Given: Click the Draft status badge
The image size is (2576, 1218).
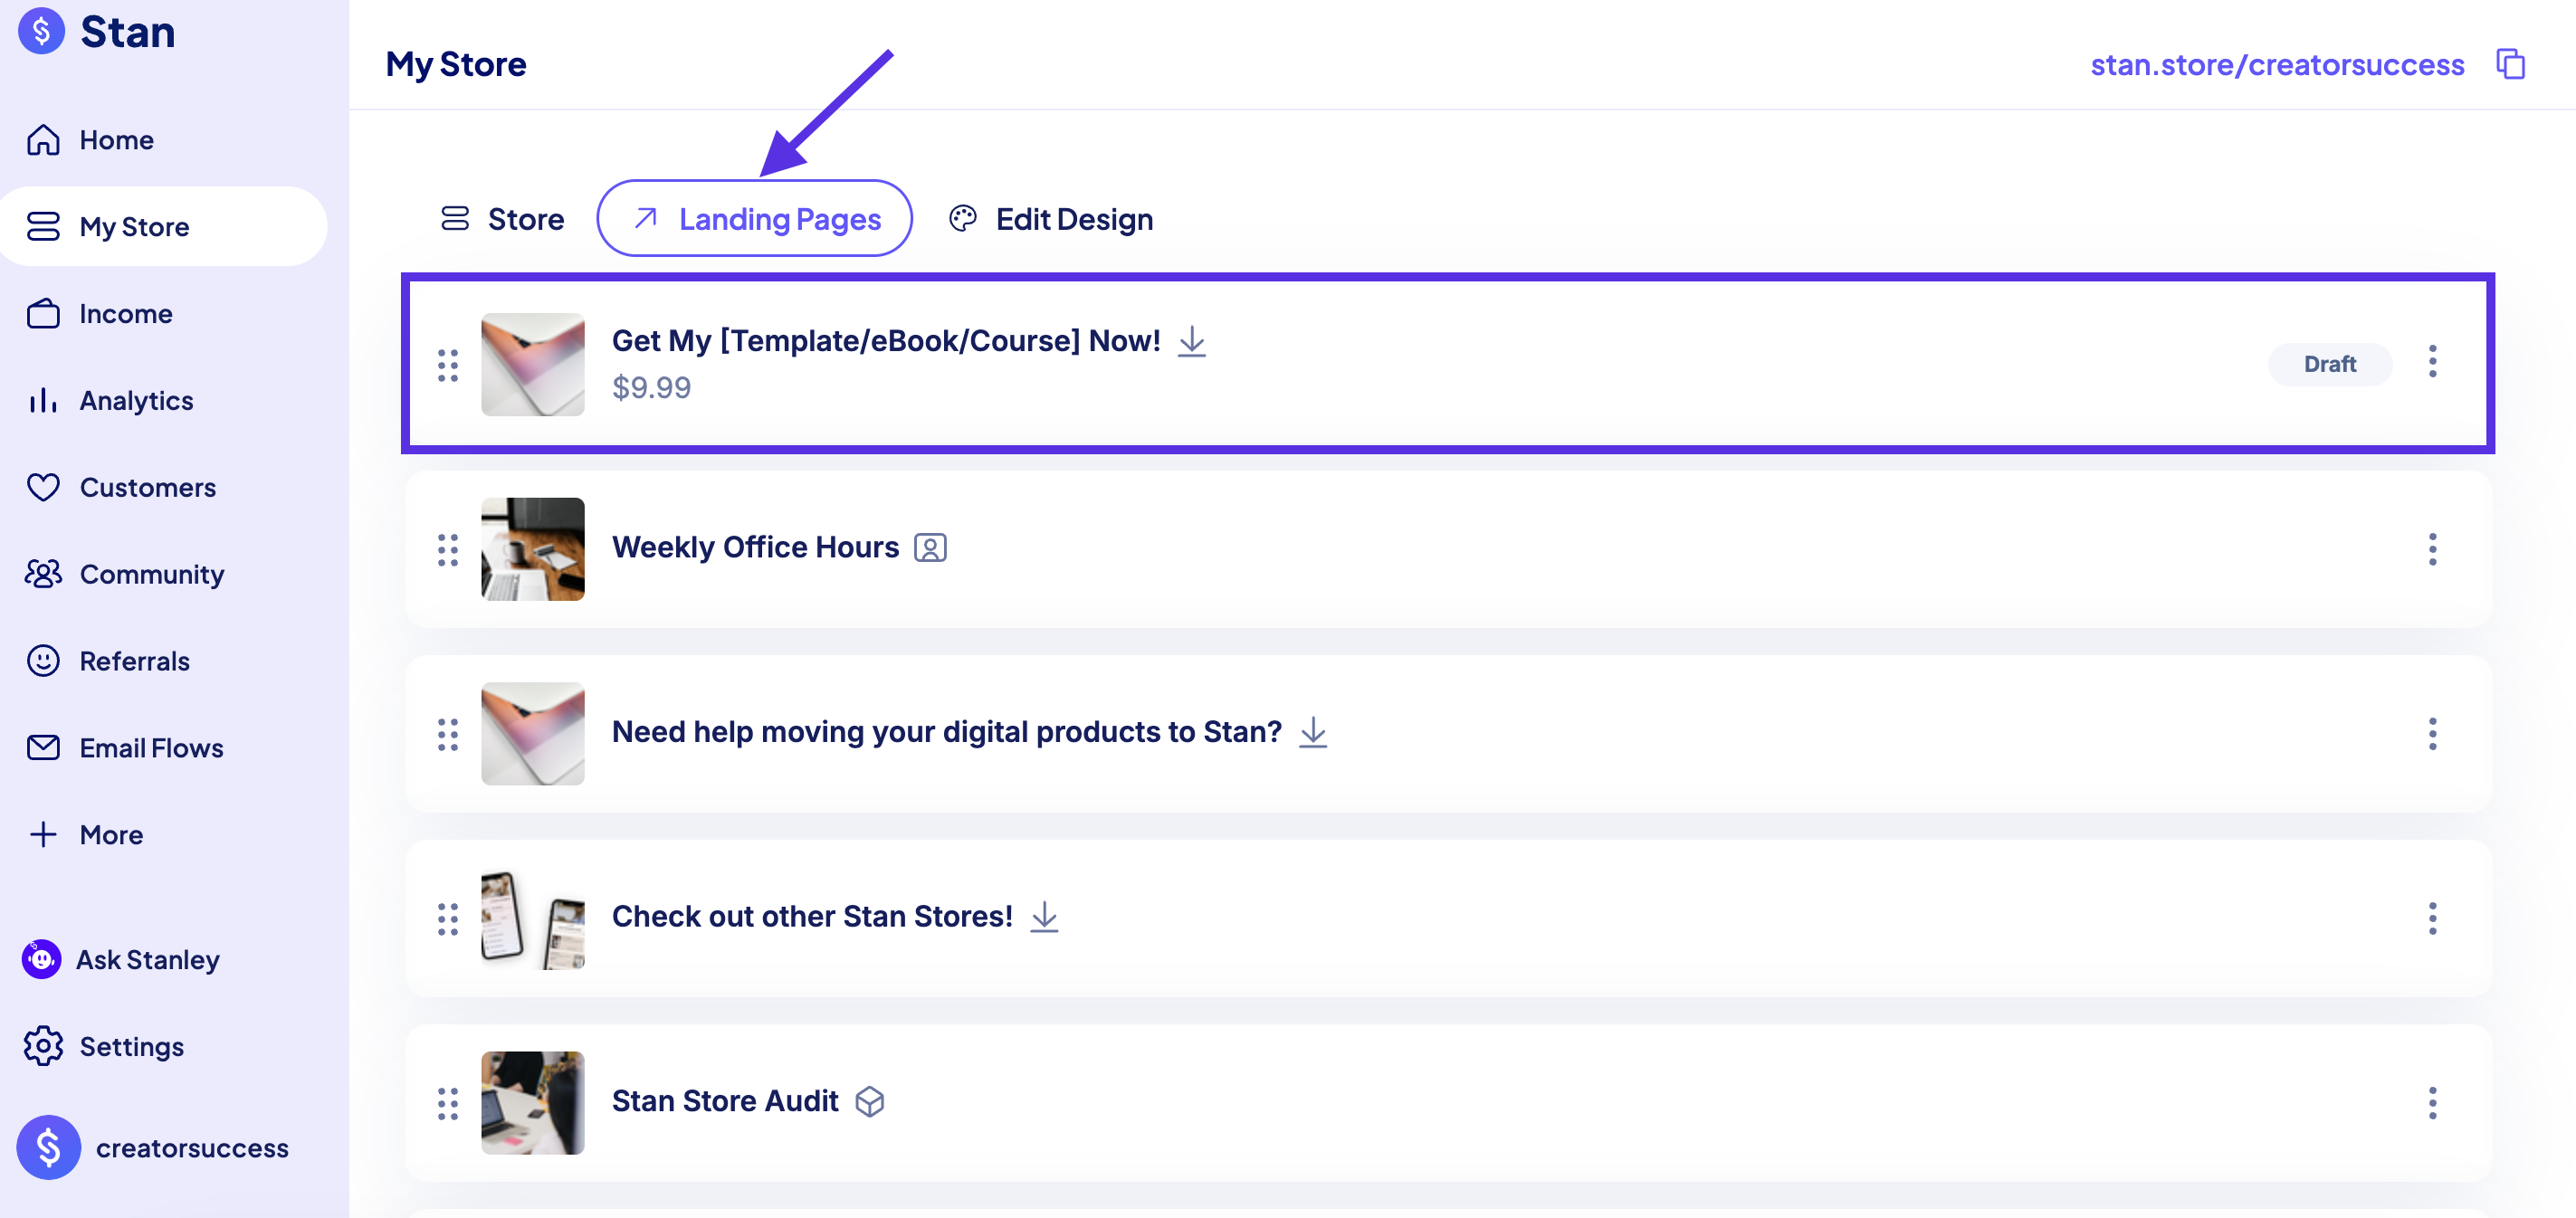Looking at the screenshot, I should 2329,364.
